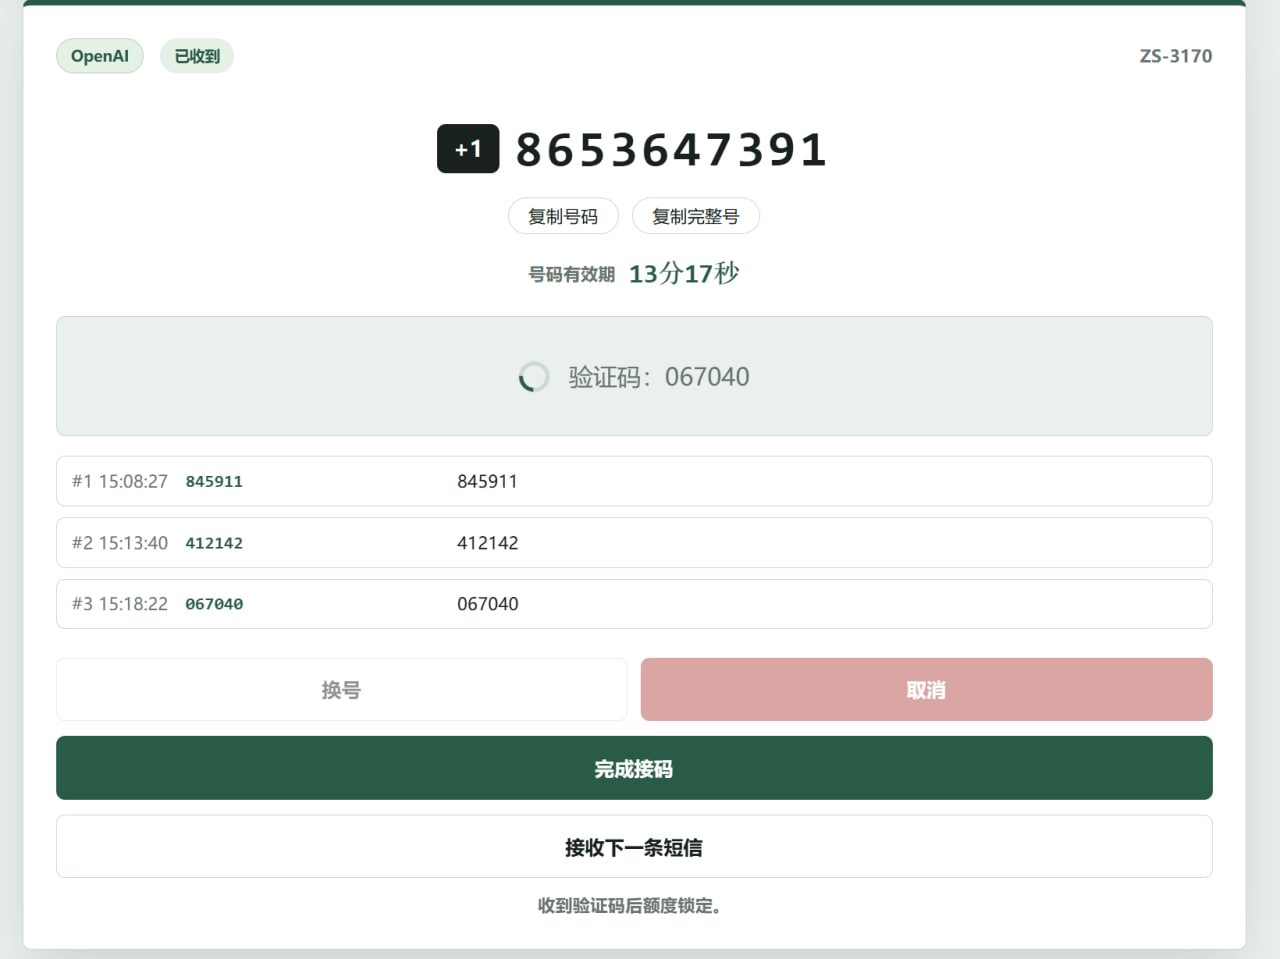Click the 13分17秒 validity countdown
The image size is (1280, 959).
[x=684, y=273]
